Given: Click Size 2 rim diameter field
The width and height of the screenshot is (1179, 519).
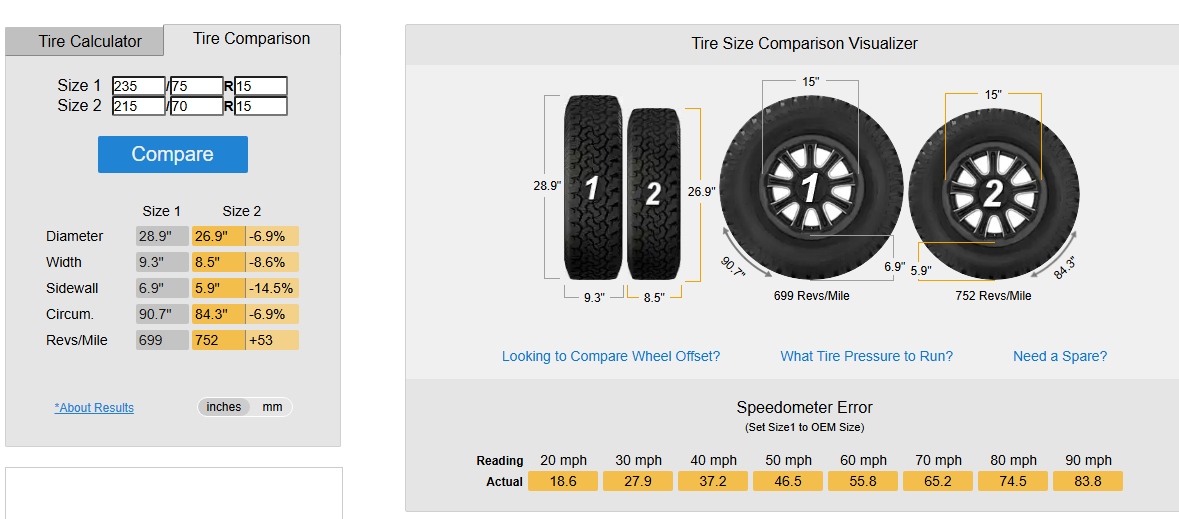Looking at the screenshot, I should coord(261,106).
